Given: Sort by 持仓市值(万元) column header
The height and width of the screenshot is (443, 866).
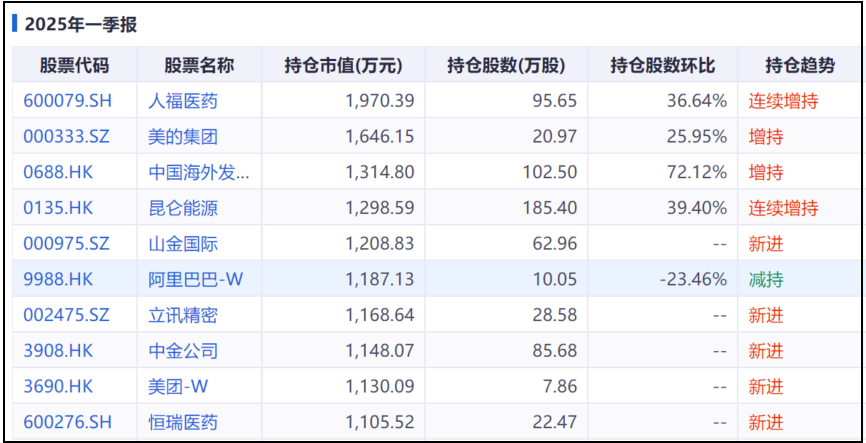Looking at the screenshot, I should coord(343,66).
